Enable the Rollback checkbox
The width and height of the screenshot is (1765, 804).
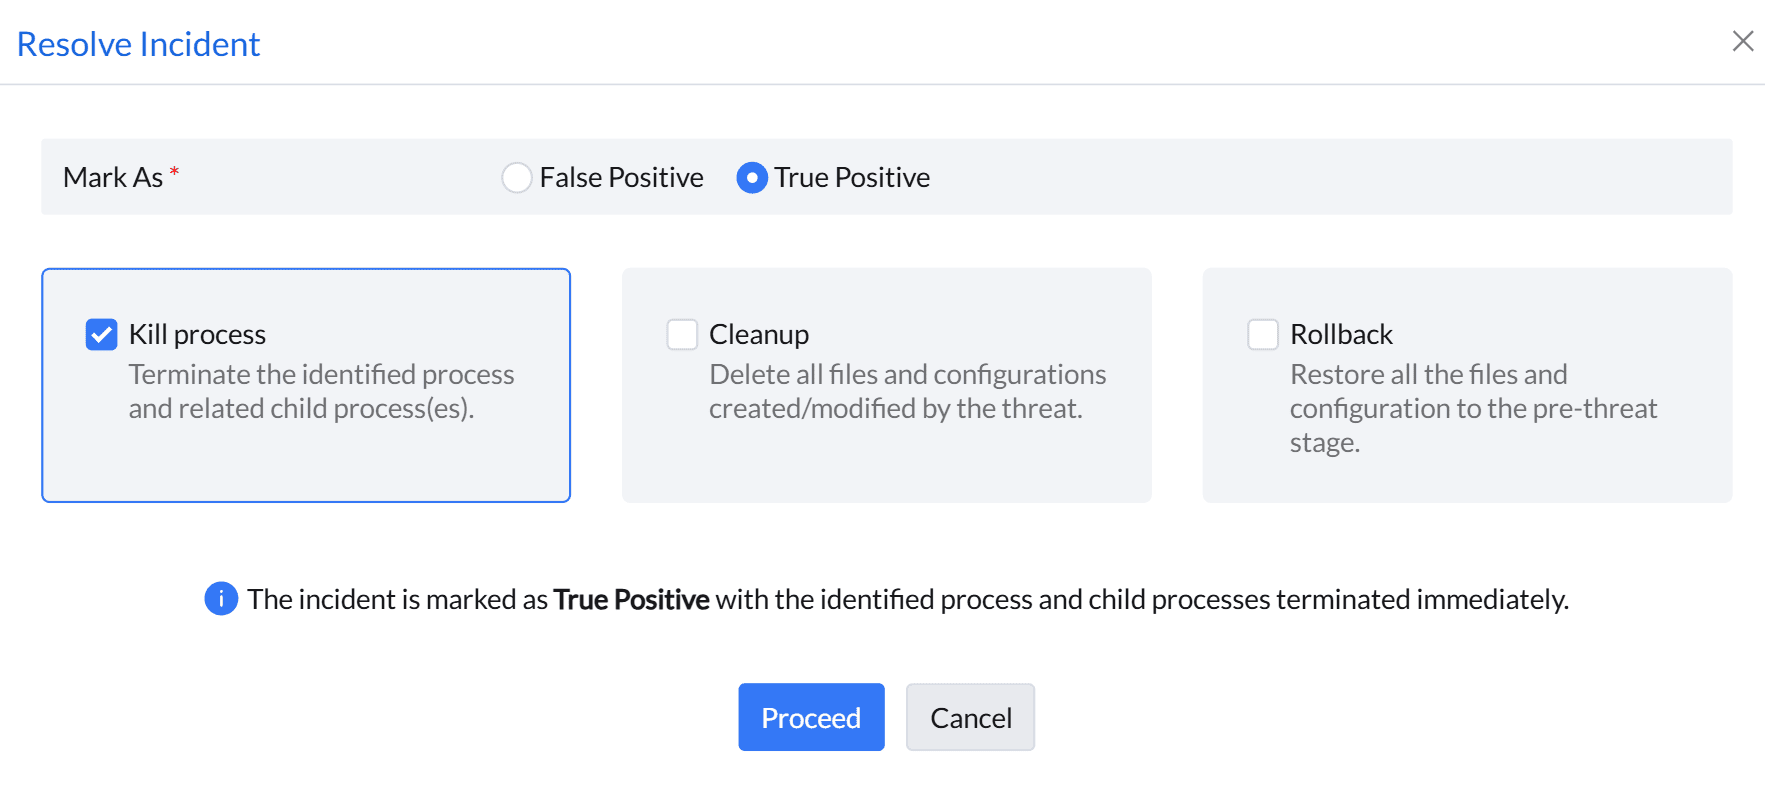pos(1263,334)
